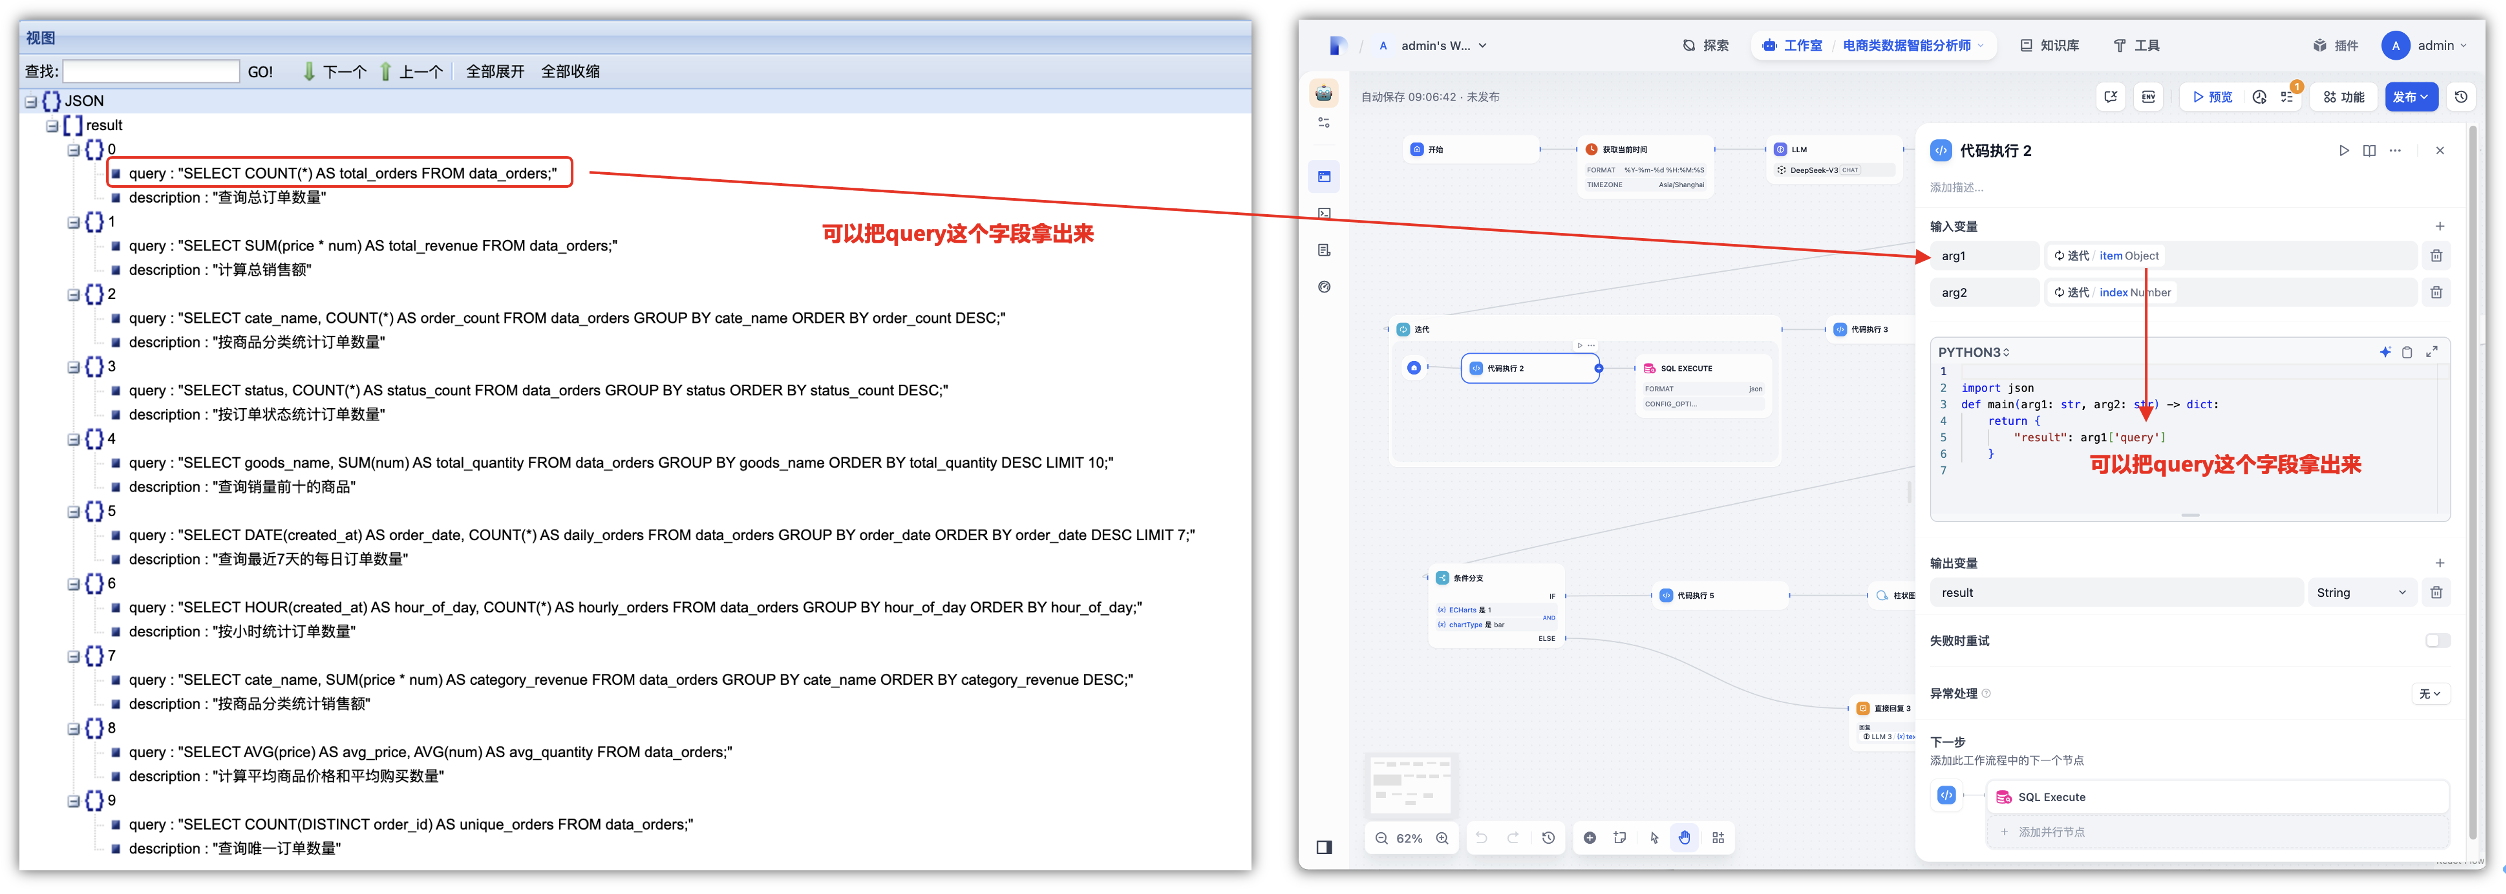This screenshot has width=2506, height=894.
Task: Click the GO! search button
Action: coord(260,72)
